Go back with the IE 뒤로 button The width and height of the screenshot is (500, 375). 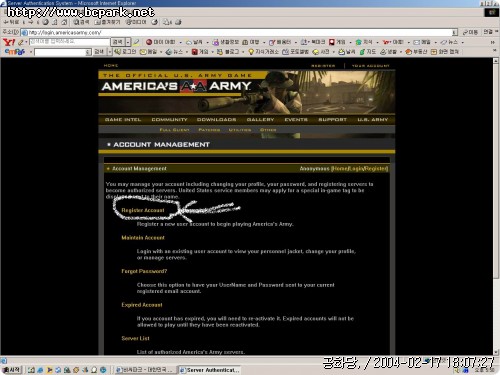11,22
